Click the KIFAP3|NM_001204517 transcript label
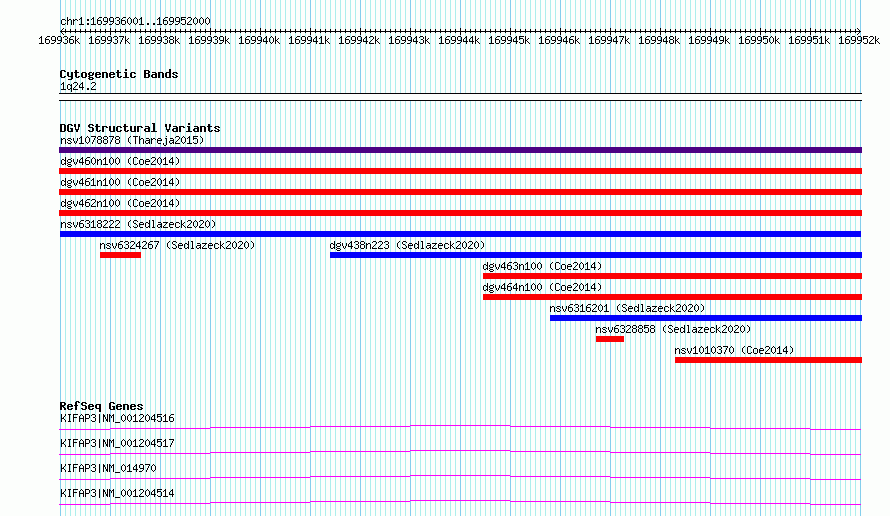 [117, 443]
